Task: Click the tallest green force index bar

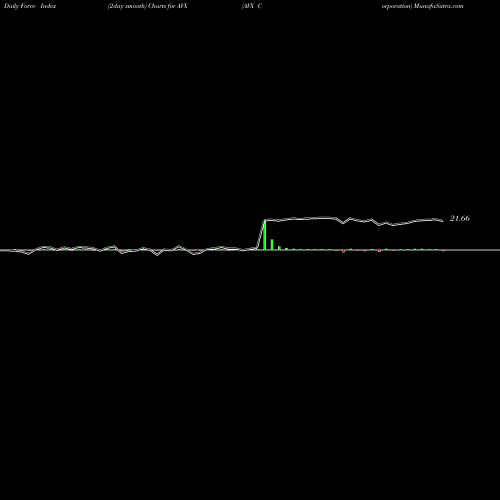Action: 265,235
